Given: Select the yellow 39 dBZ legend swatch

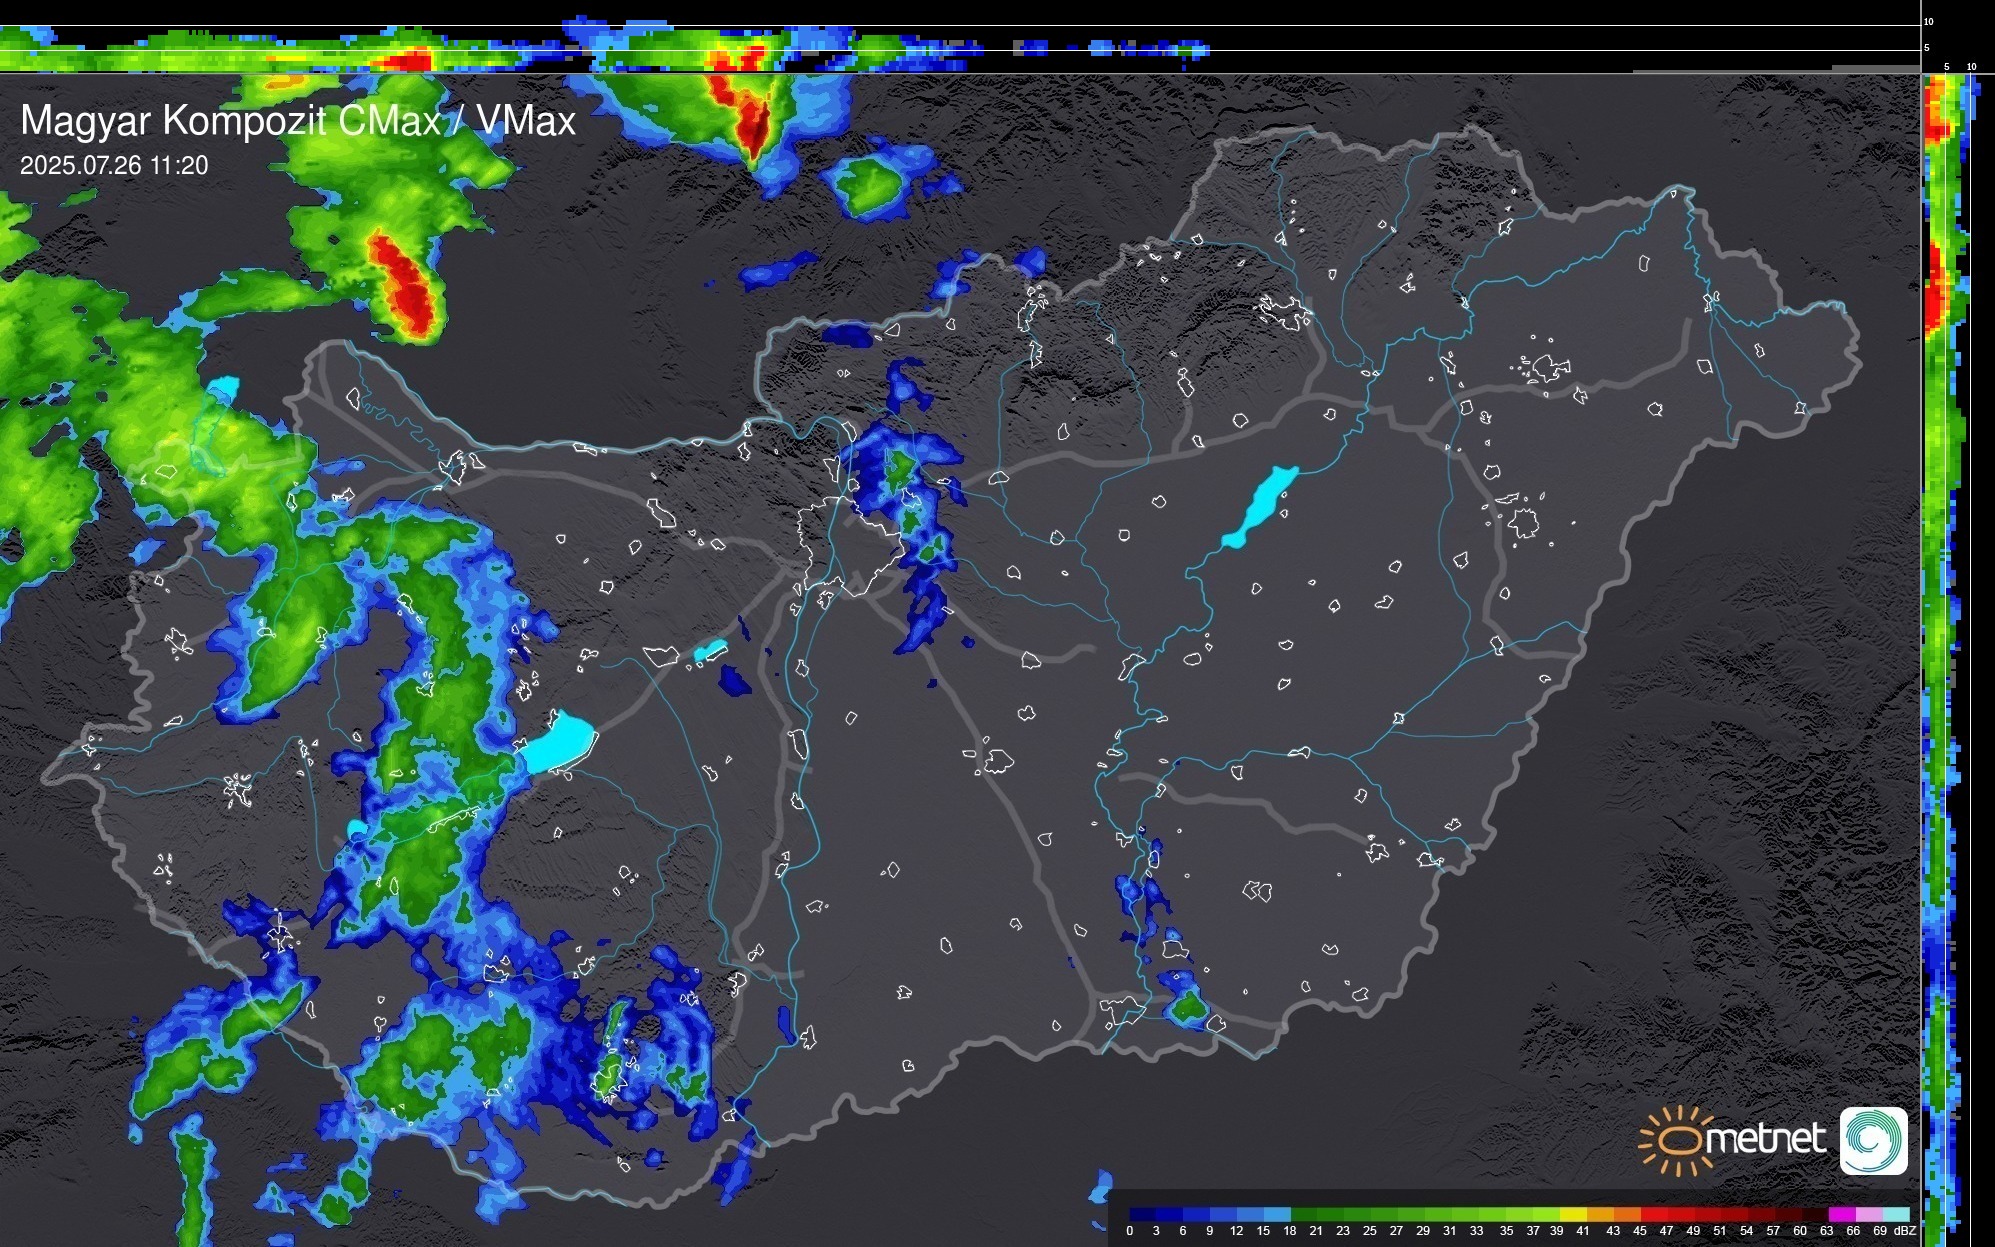Looking at the screenshot, I should [x=1572, y=1214].
